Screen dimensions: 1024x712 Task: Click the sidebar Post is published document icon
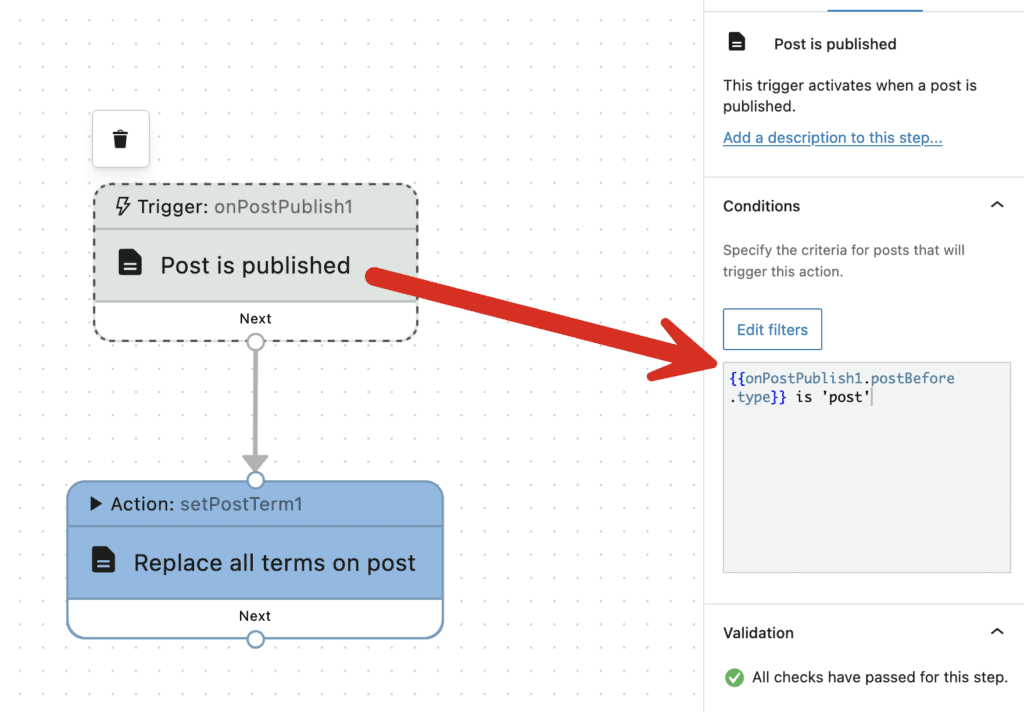pyautogui.click(x=737, y=43)
